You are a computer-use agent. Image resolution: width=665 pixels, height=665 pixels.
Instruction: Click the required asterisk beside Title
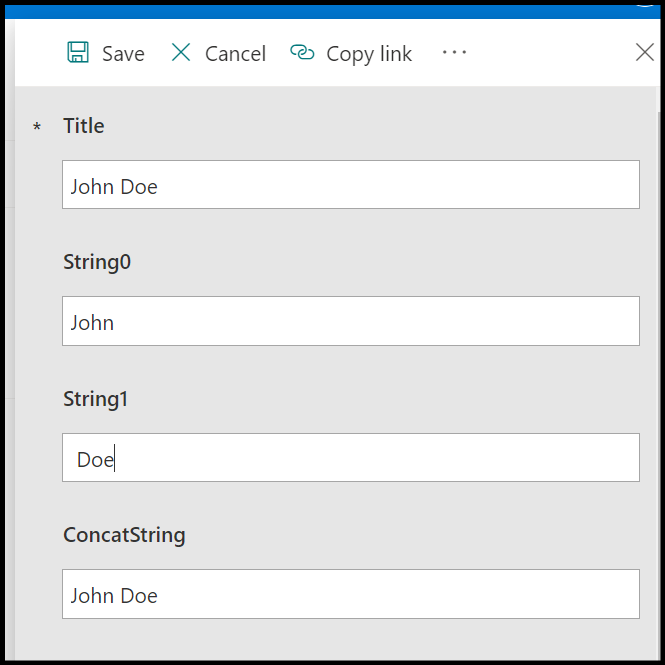(38, 128)
